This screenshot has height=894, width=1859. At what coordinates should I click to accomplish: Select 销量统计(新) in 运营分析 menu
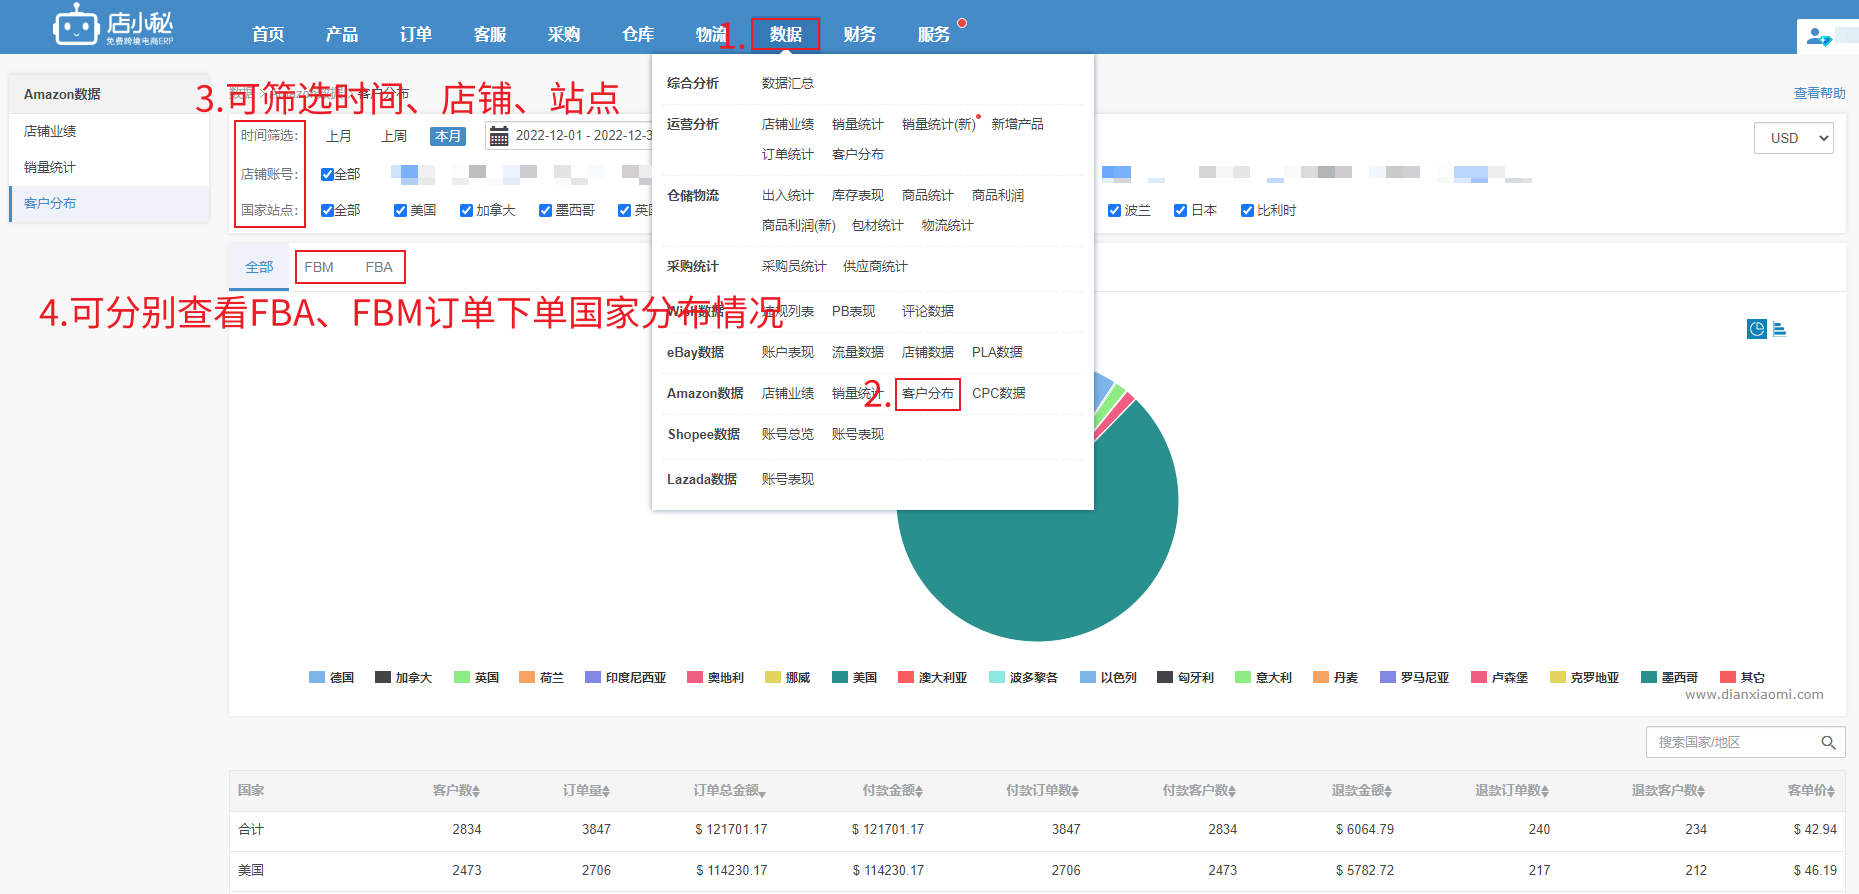coord(939,124)
